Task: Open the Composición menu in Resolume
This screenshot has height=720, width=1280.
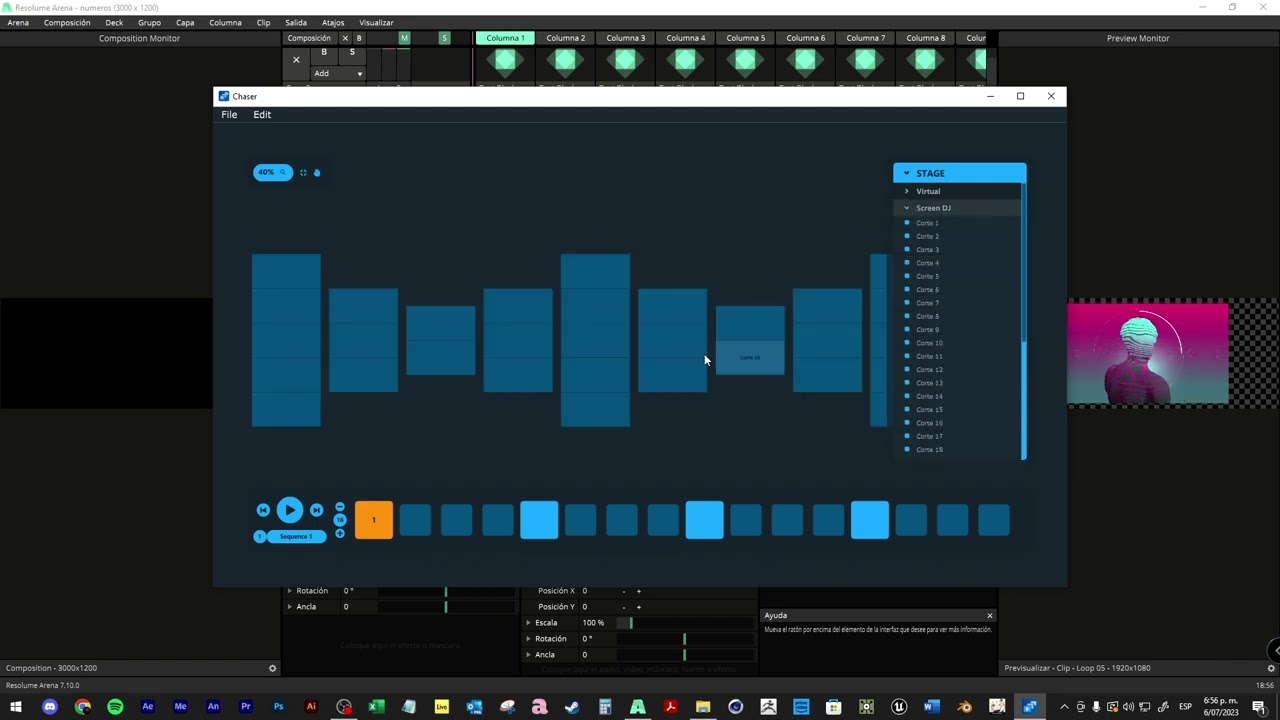Action: 67,22
